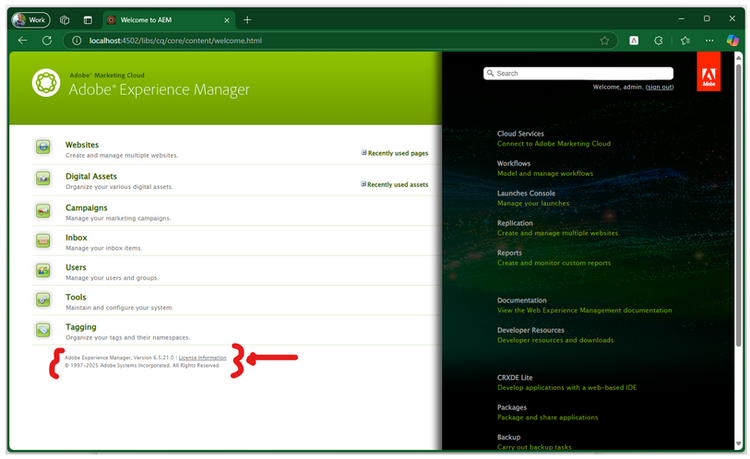Click the red Adobe logo badge
The width and height of the screenshot is (750, 459).
click(708, 71)
